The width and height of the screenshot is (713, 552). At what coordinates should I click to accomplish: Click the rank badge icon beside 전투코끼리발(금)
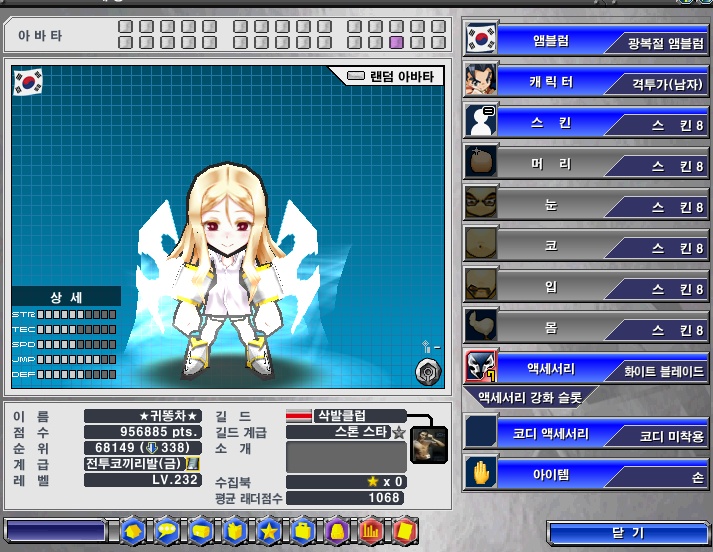[193, 464]
